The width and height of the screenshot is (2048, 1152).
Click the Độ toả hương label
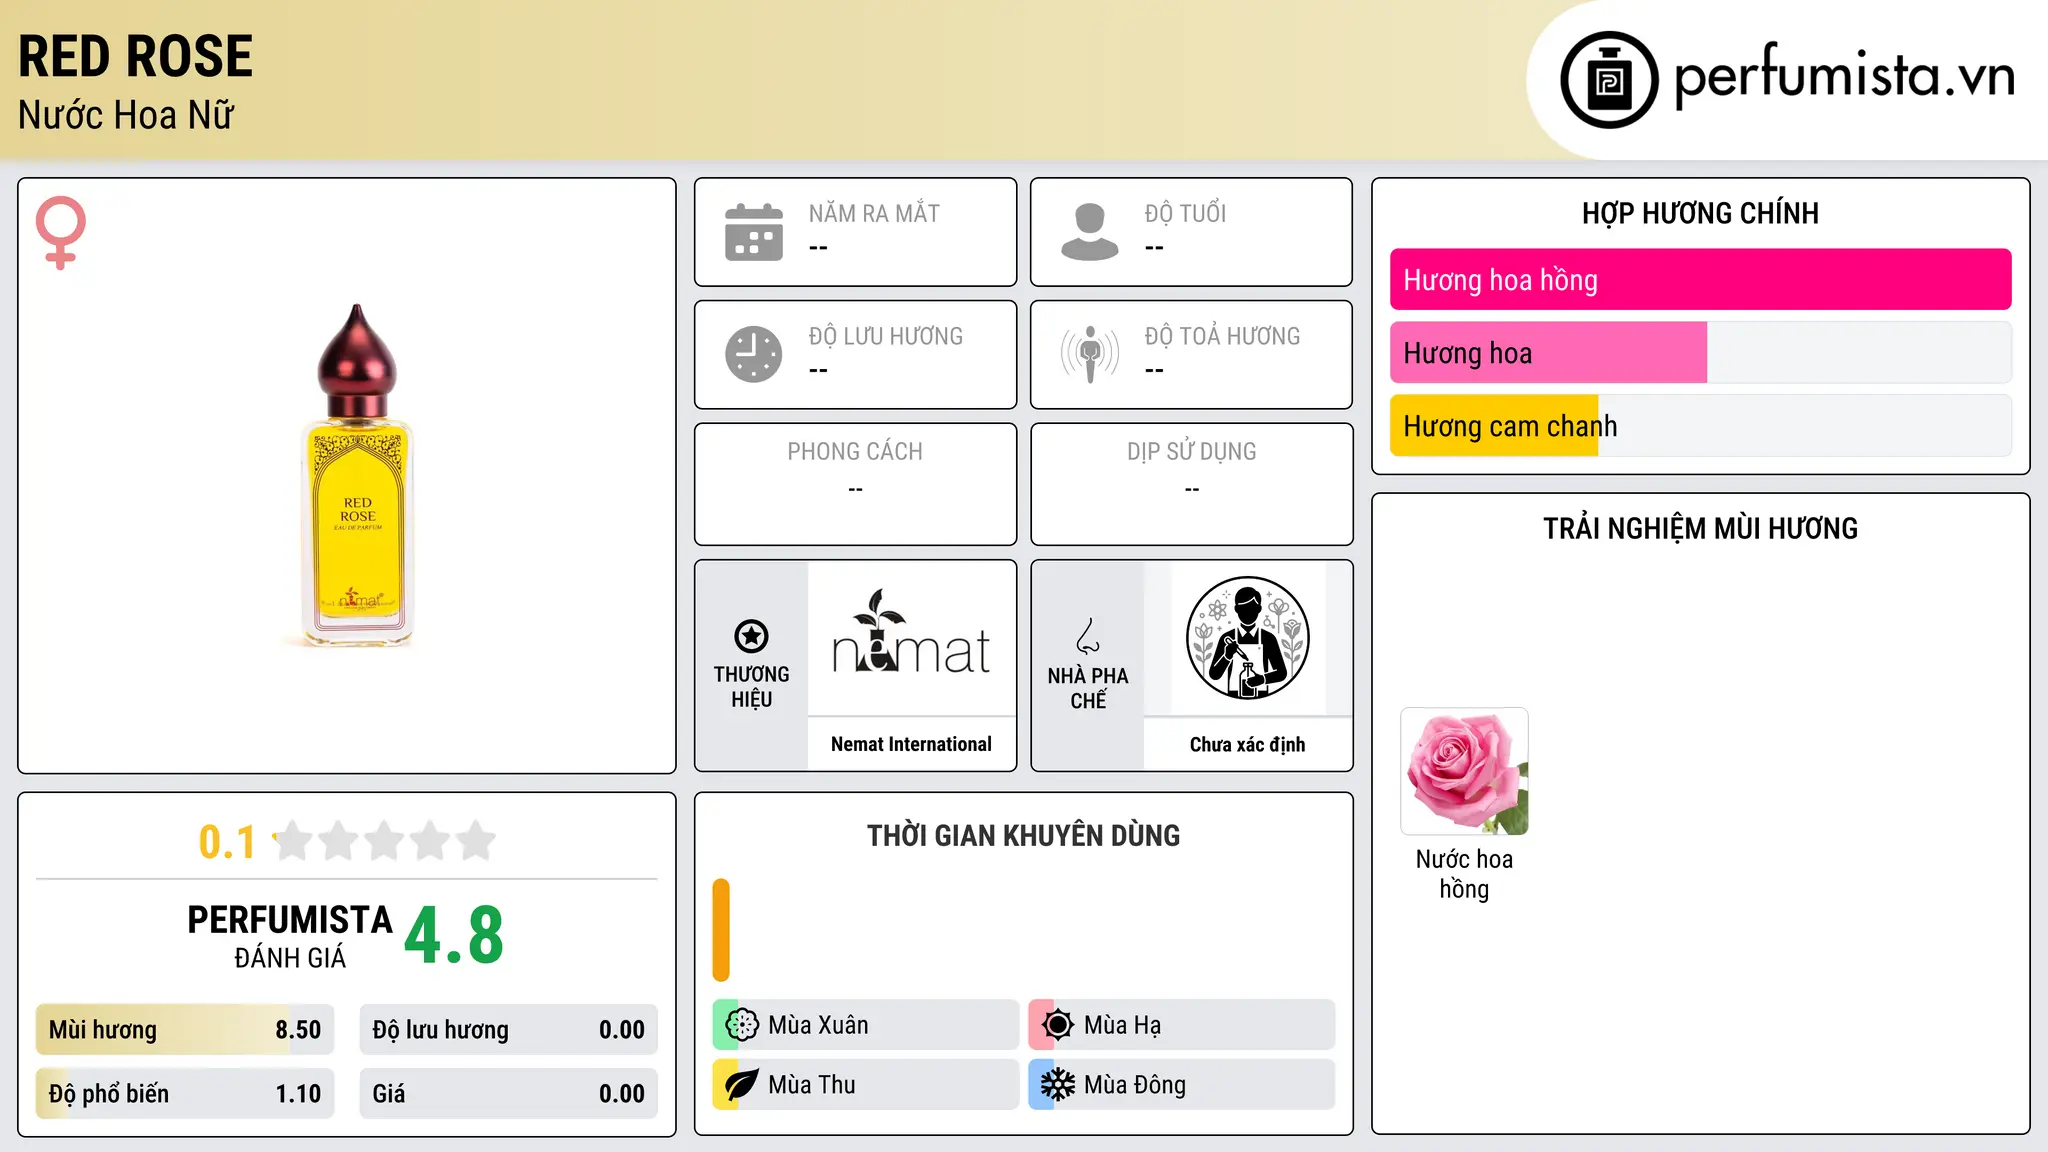click(1222, 336)
